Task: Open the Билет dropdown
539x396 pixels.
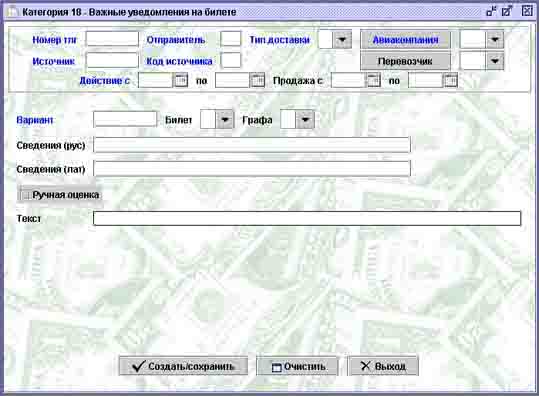Action: pyautogui.click(x=225, y=120)
